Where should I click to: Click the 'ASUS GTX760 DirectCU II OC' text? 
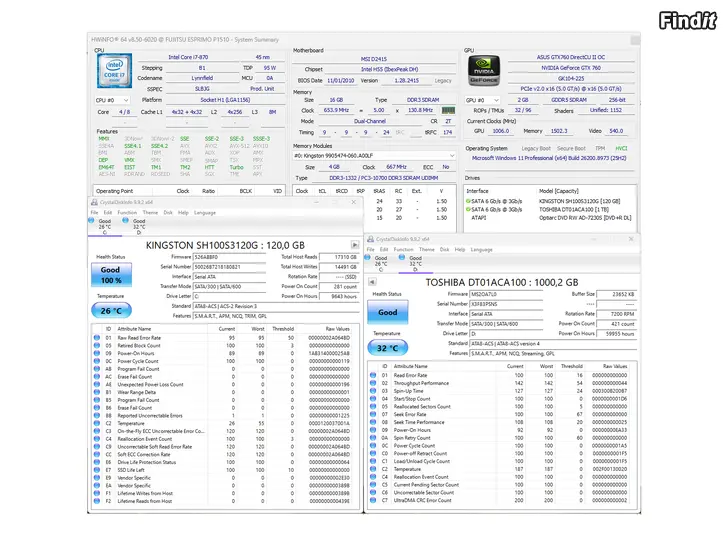click(571, 57)
